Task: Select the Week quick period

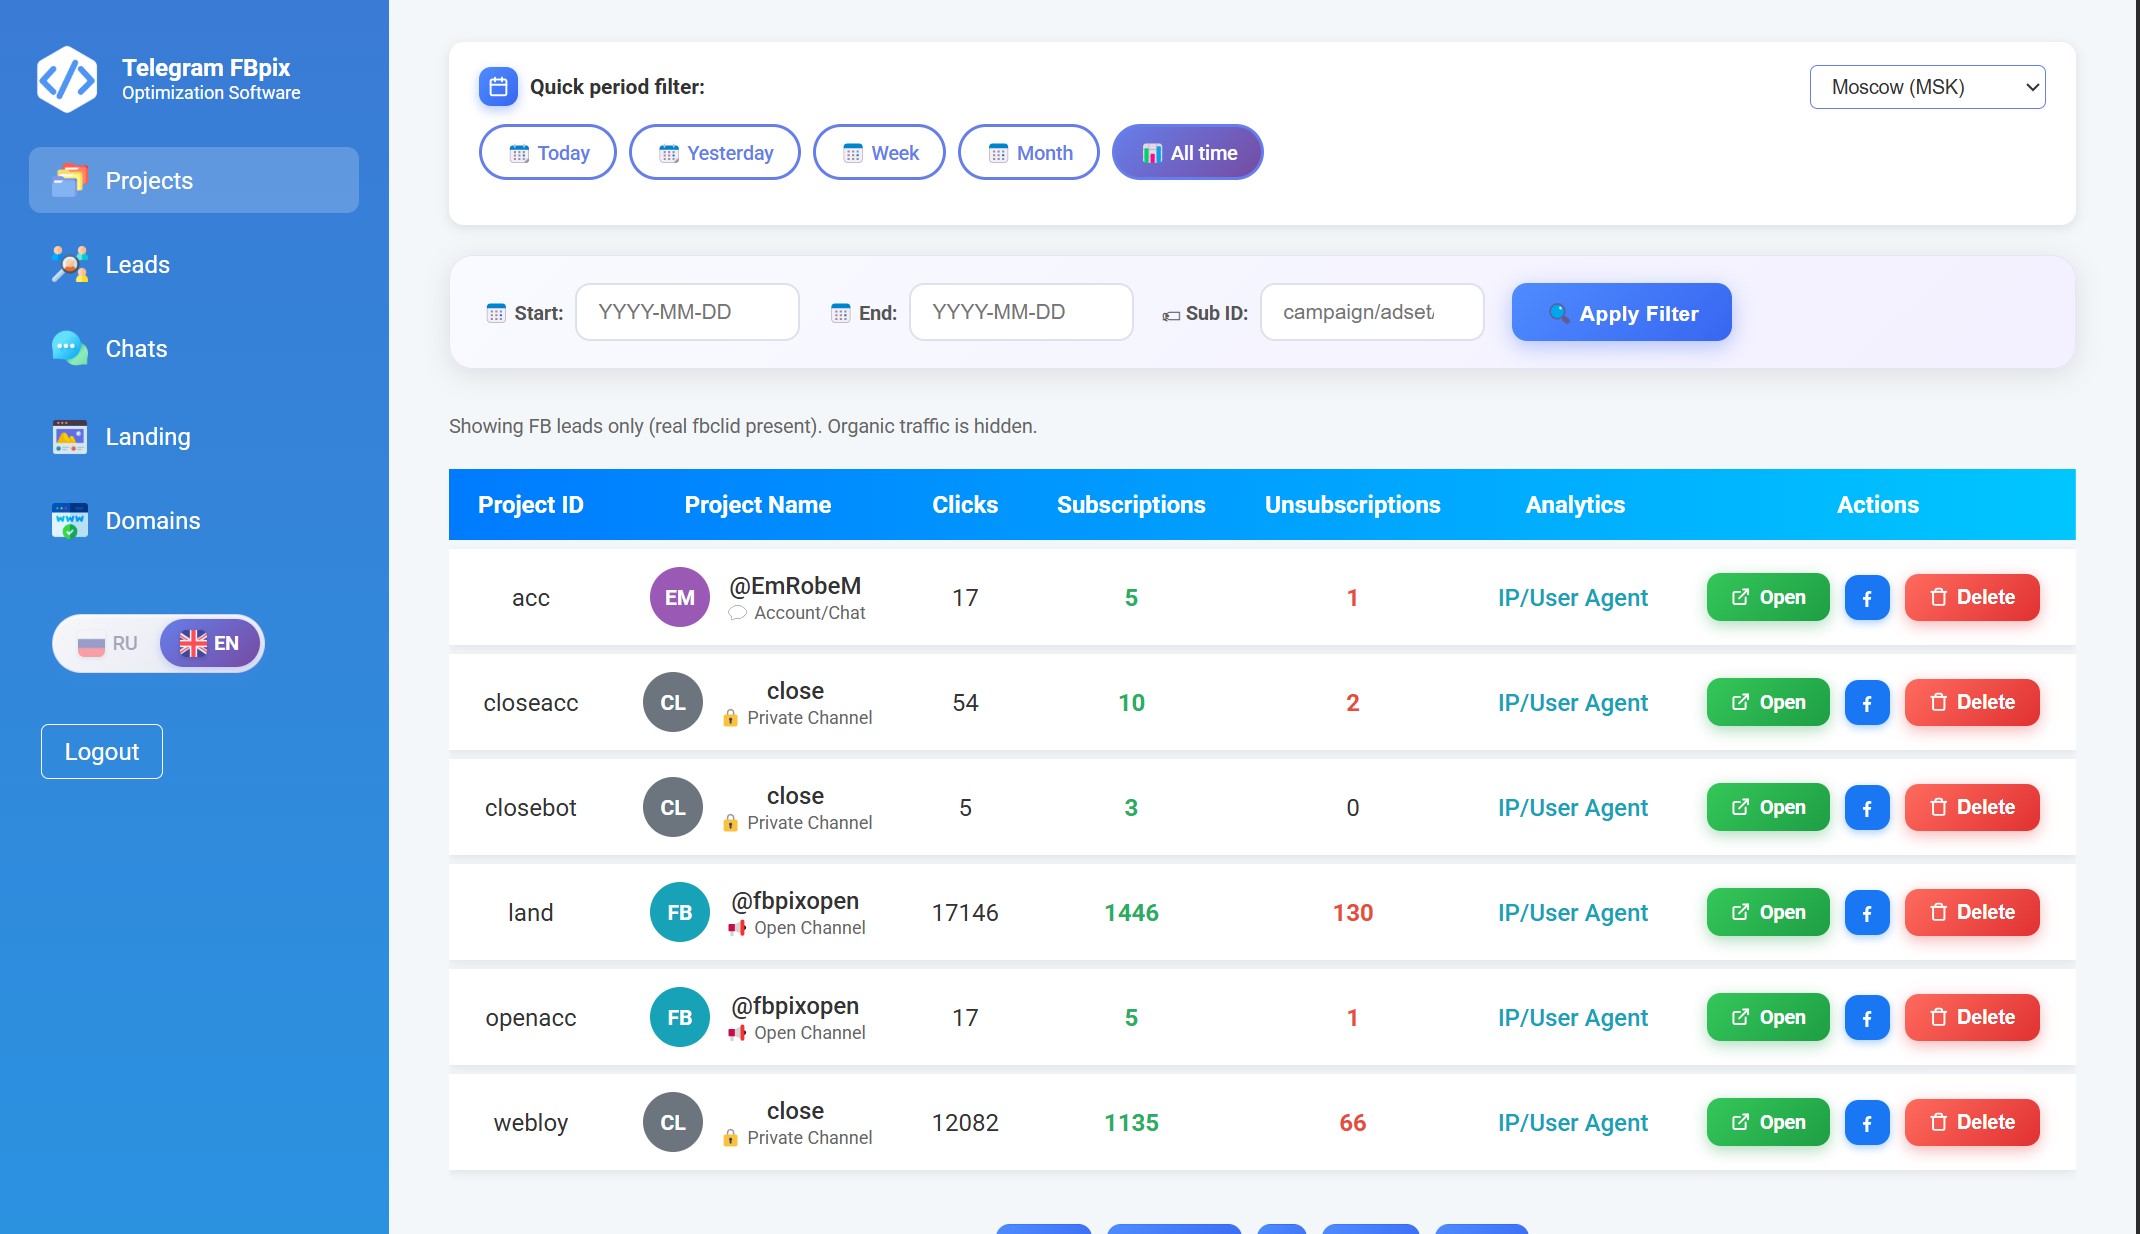Action: click(x=880, y=153)
